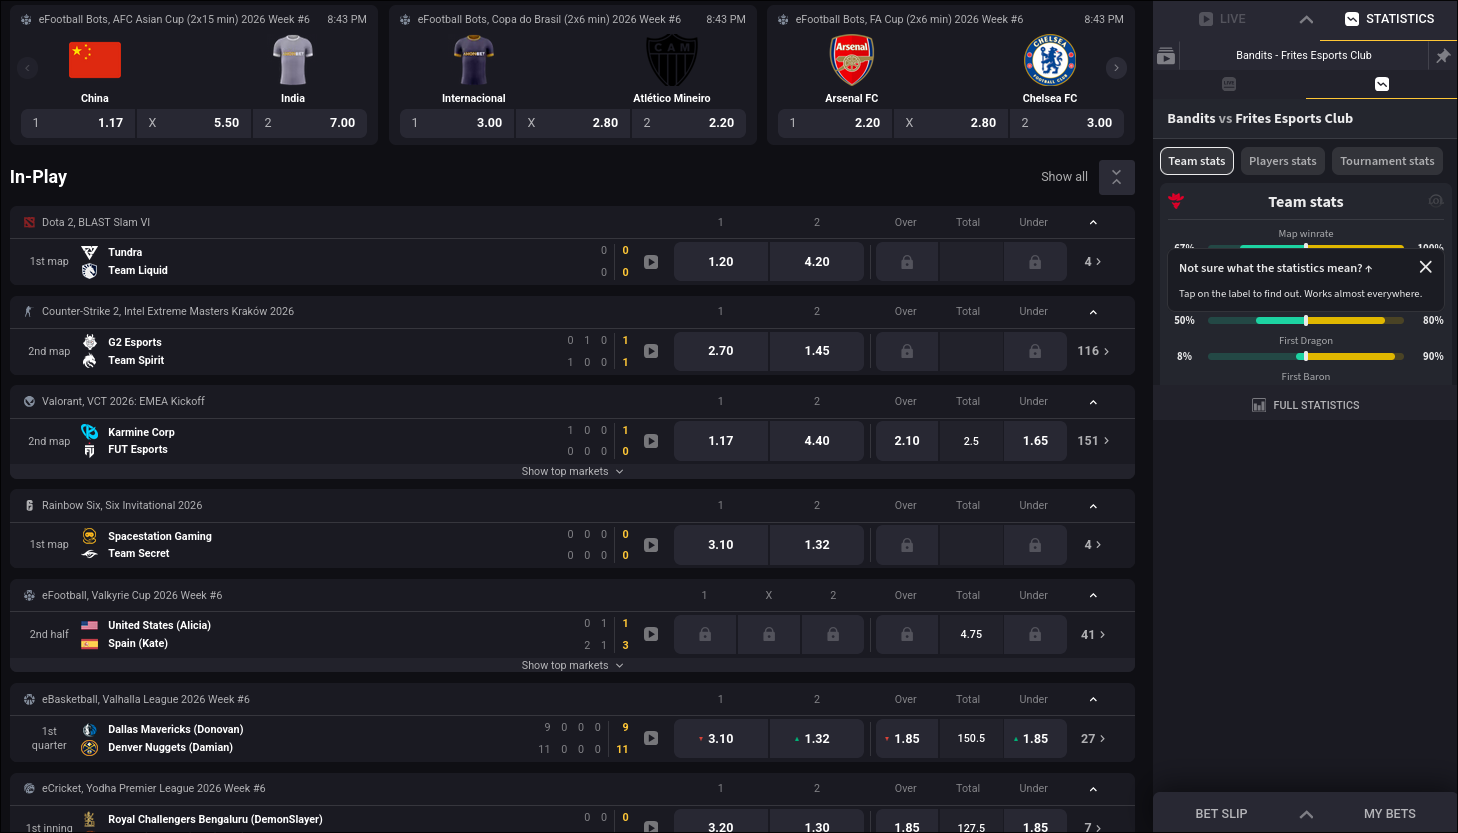Click the Map winrate progress bar

click(x=1306, y=247)
